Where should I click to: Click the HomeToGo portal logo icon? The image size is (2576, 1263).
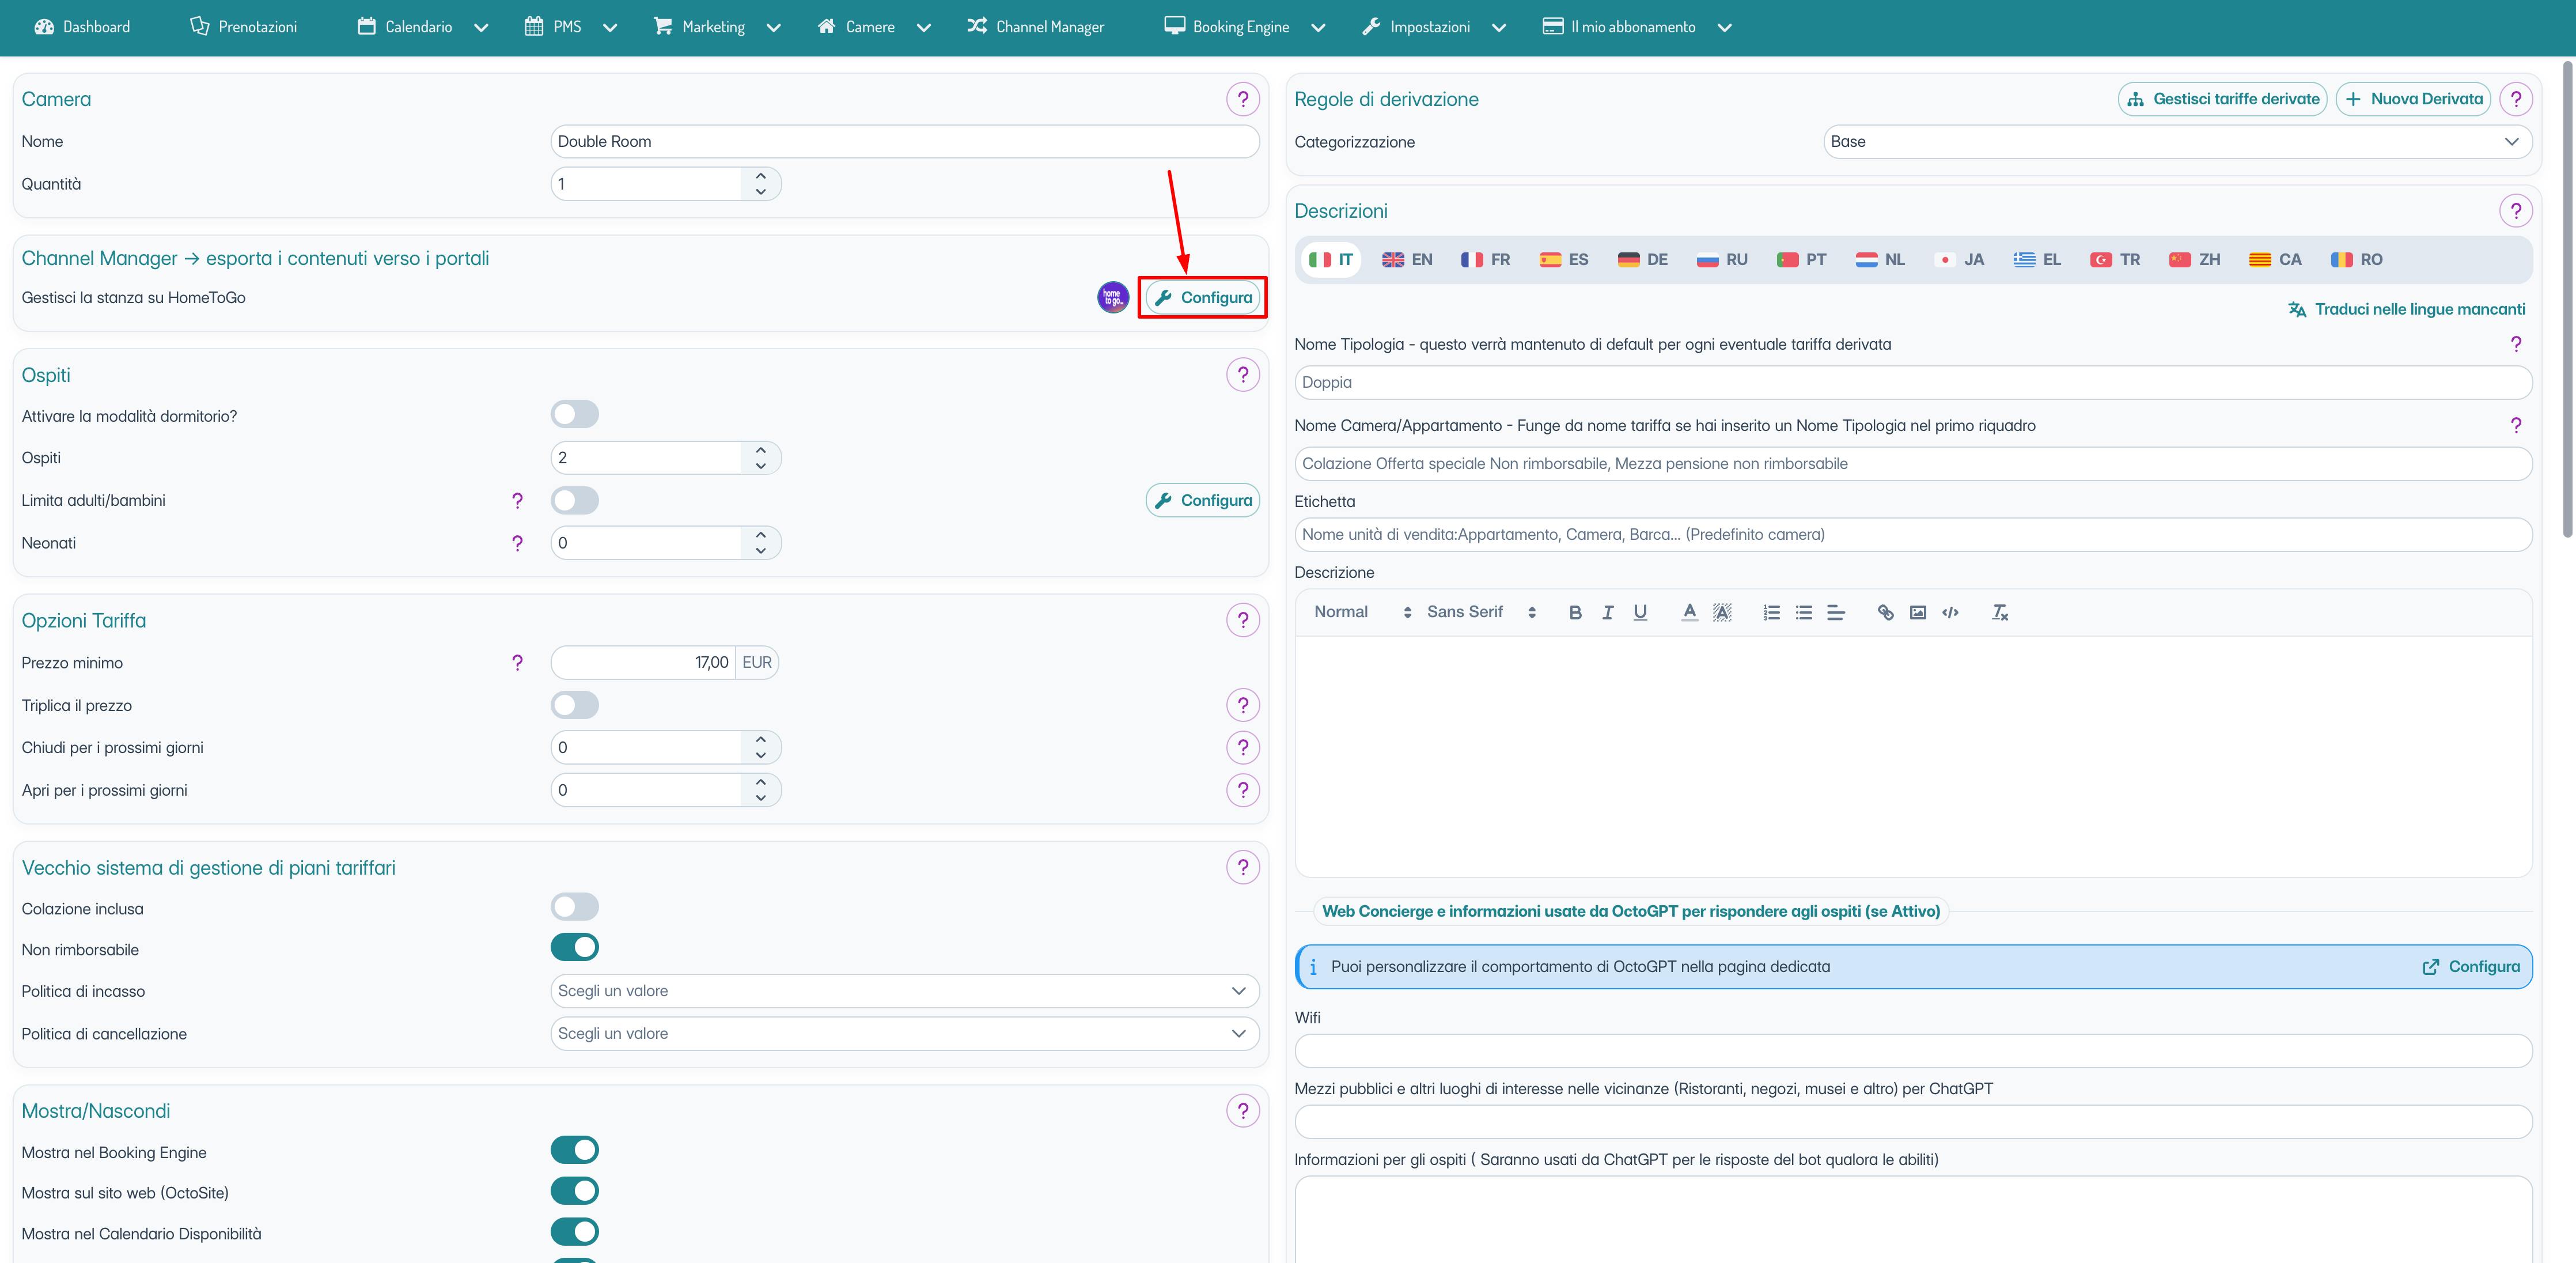pos(1112,297)
